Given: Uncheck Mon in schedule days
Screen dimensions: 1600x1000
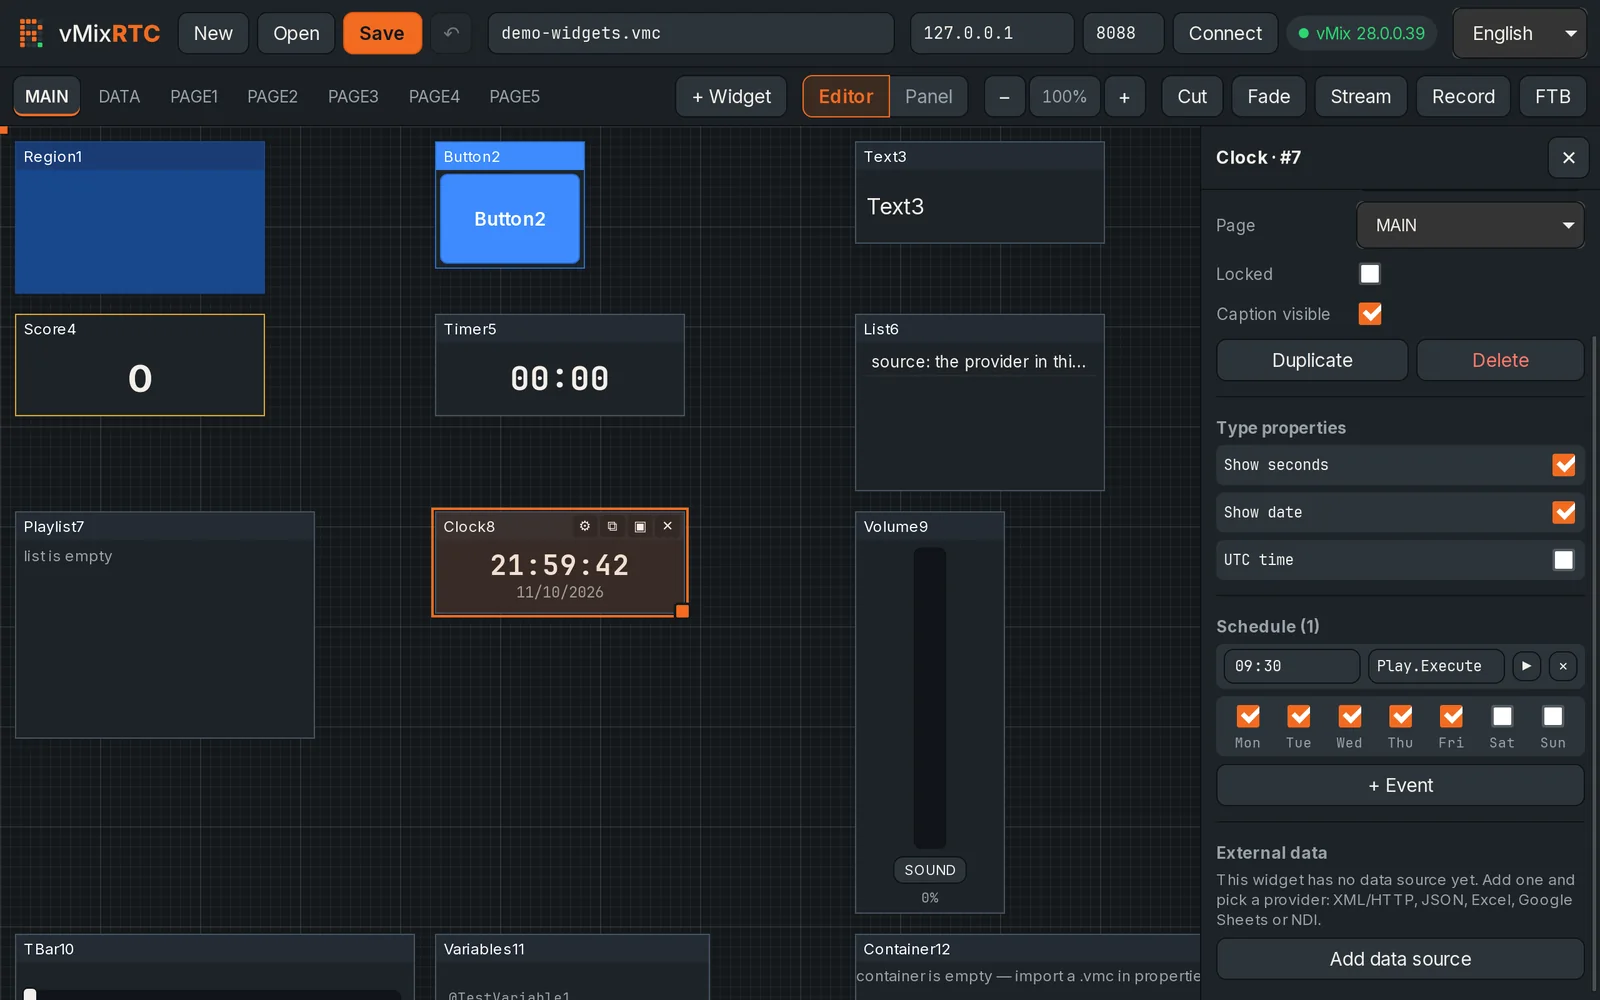Looking at the screenshot, I should click(x=1248, y=716).
